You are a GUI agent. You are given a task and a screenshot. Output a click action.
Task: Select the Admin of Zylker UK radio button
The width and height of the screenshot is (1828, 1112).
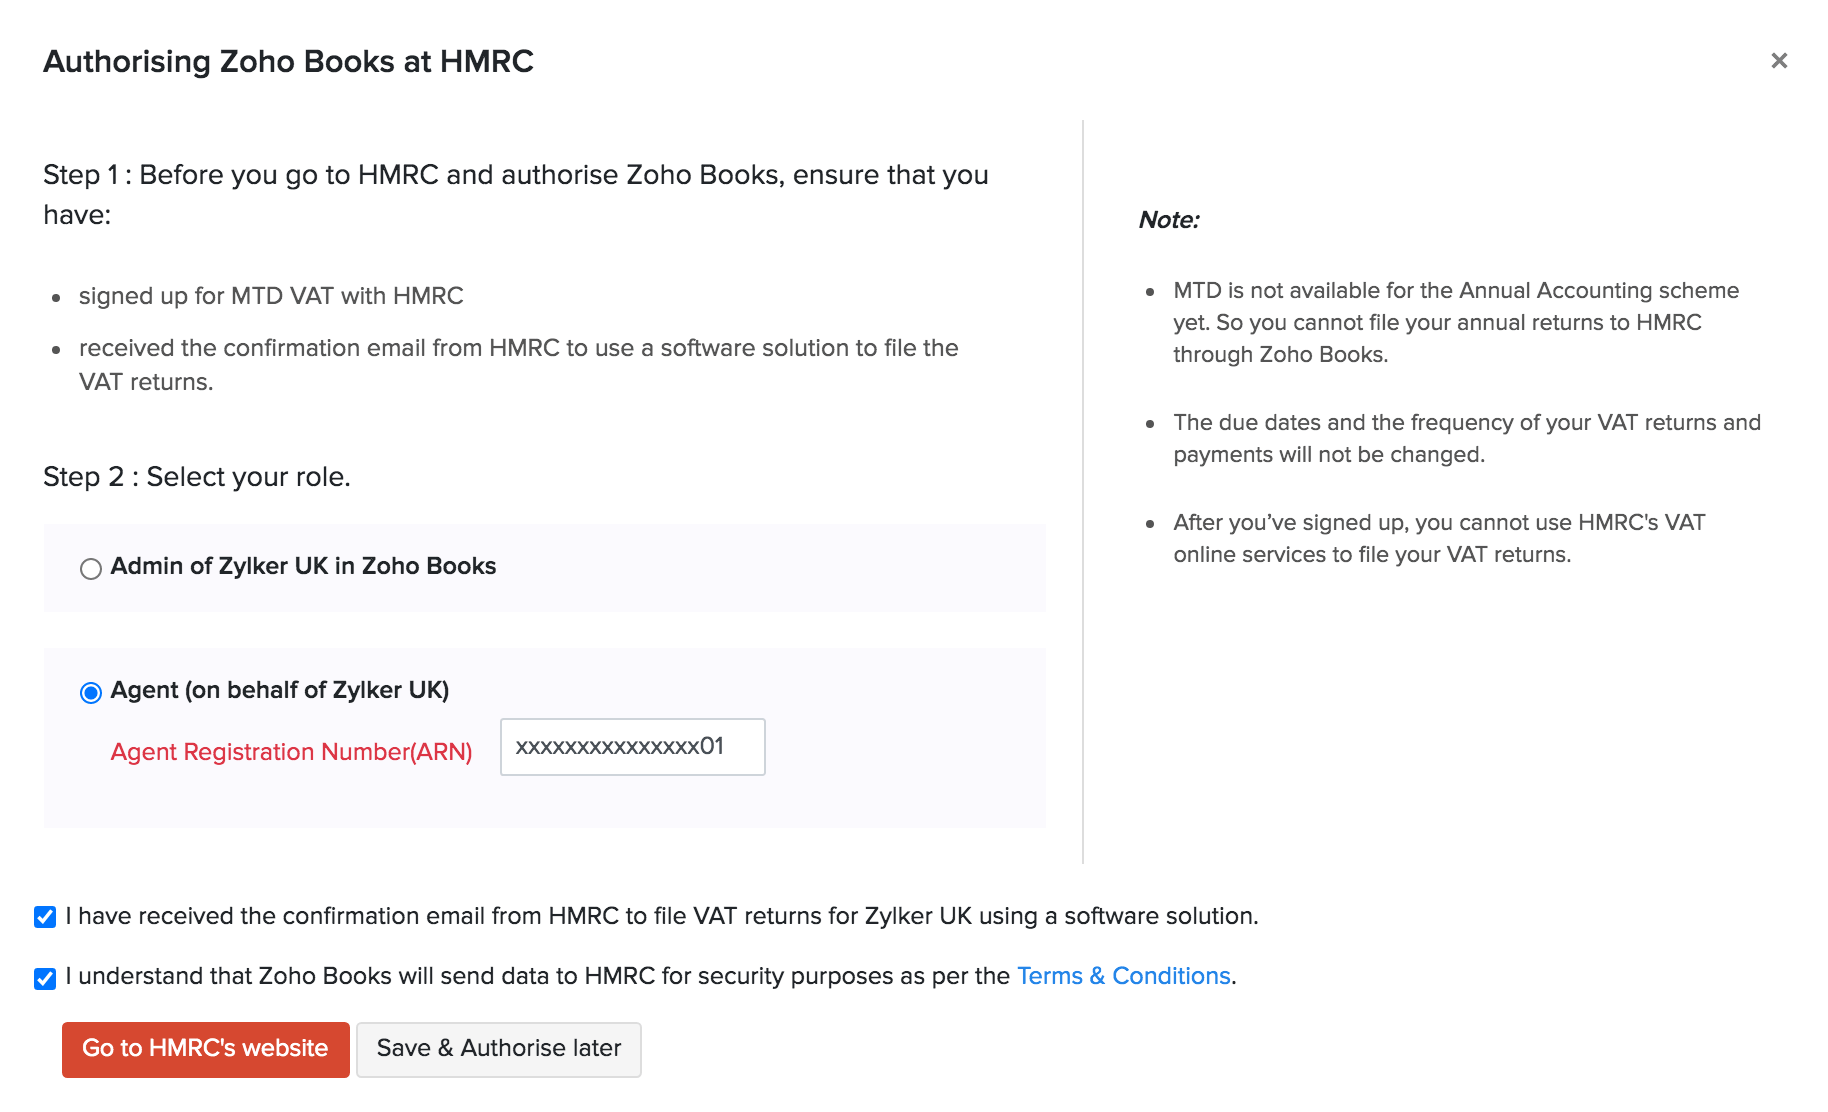[91, 569]
